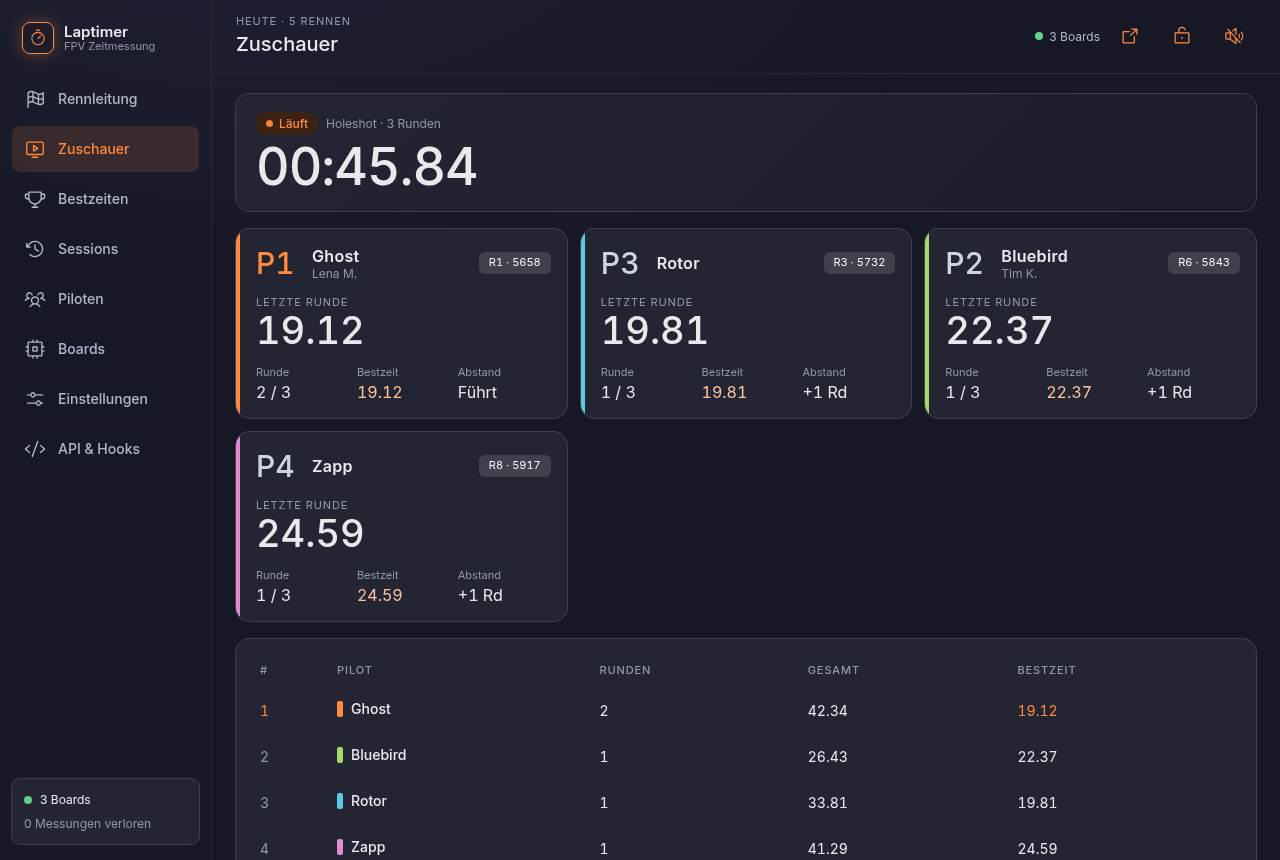Select the Rotor pilot card name
Image resolution: width=1280 pixels, height=860 pixels.
pos(678,264)
